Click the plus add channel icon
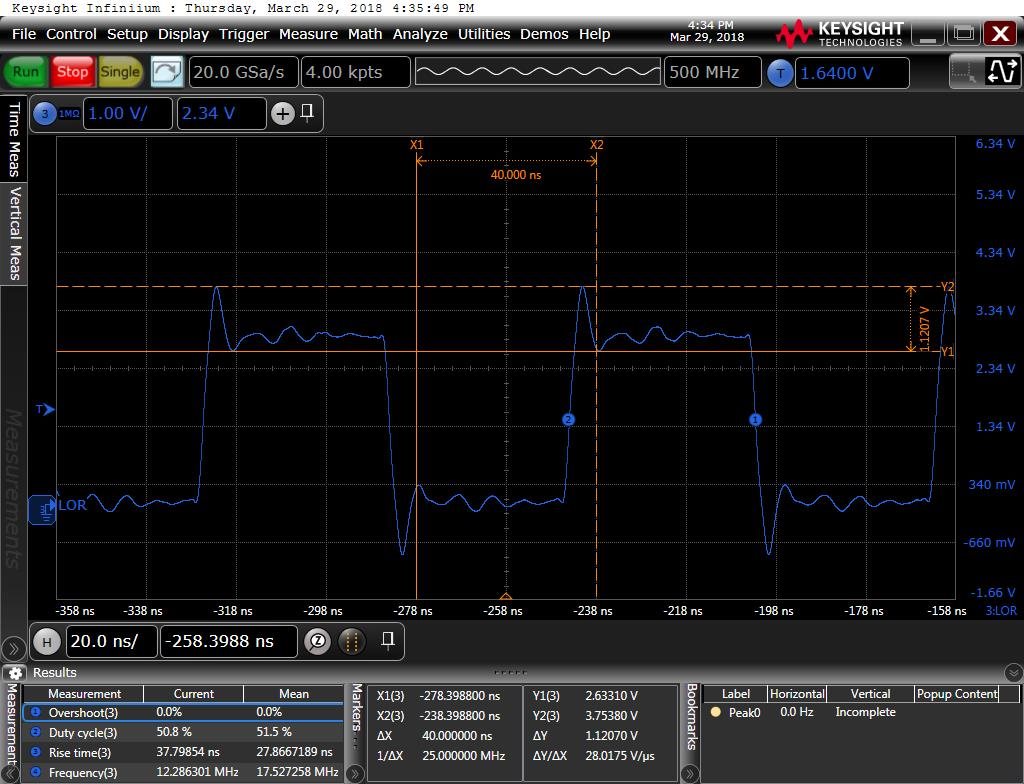 click(x=283, y=114)
